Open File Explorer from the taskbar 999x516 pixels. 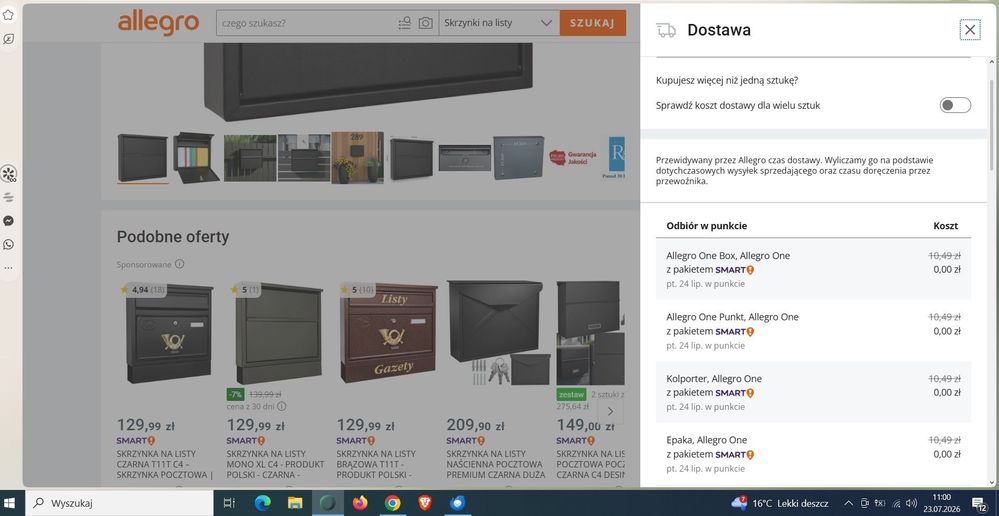(x=295, y=503)
